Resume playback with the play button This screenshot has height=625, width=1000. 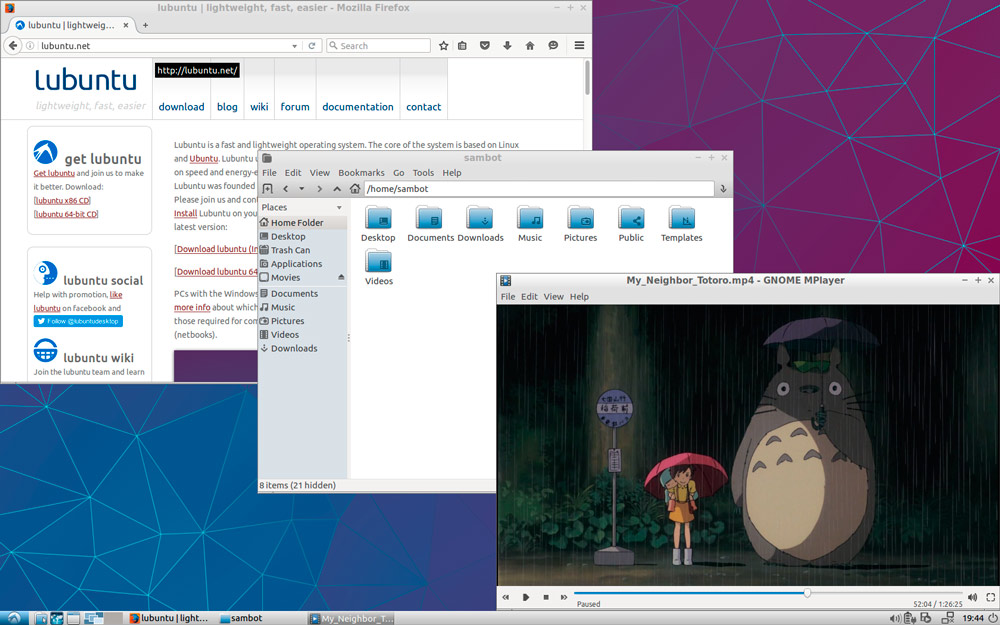526,598
